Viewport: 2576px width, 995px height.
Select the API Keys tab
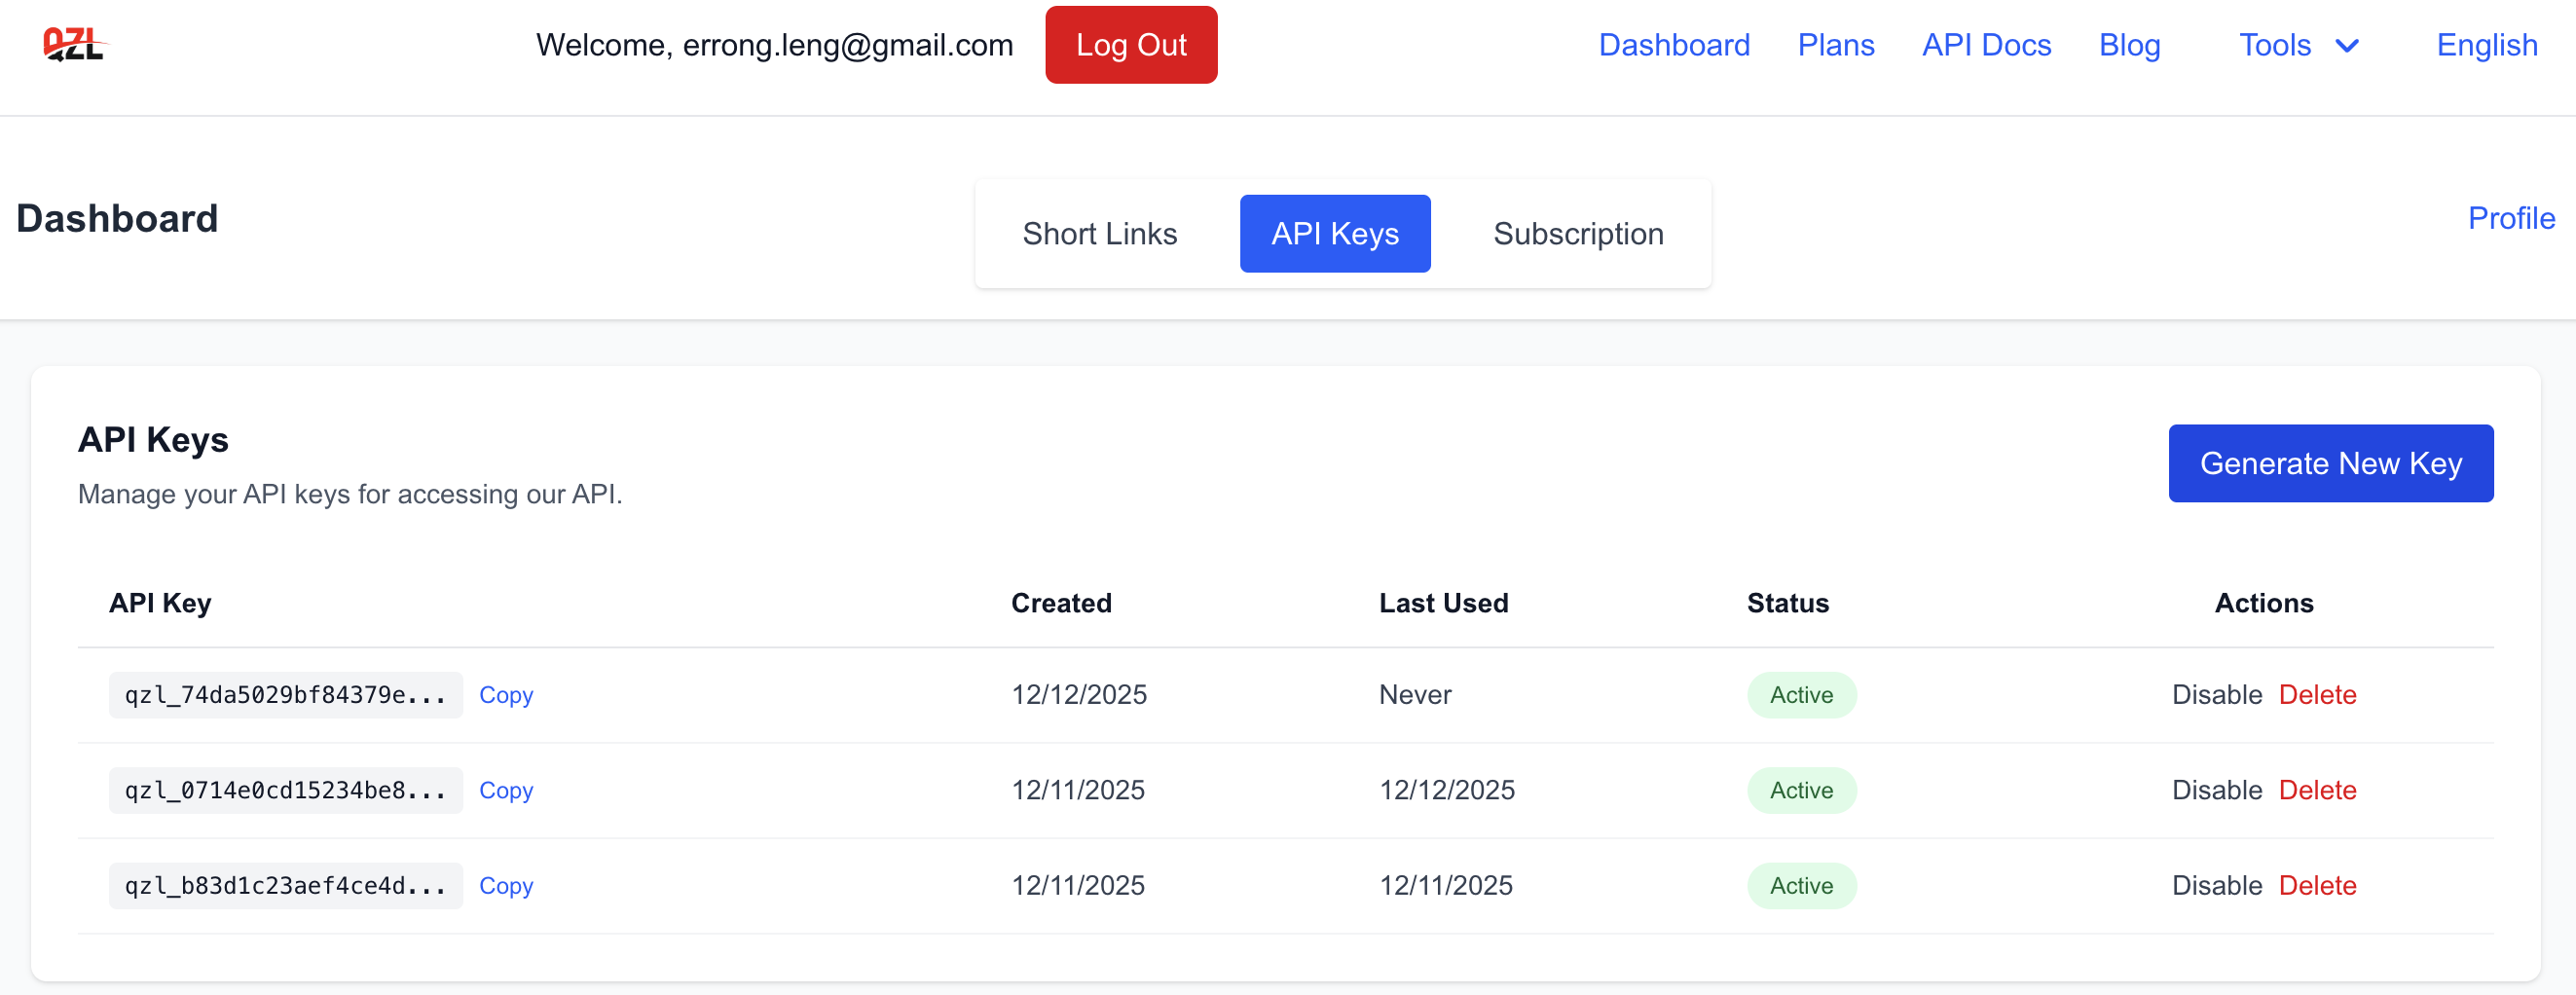coord(1334,233)
